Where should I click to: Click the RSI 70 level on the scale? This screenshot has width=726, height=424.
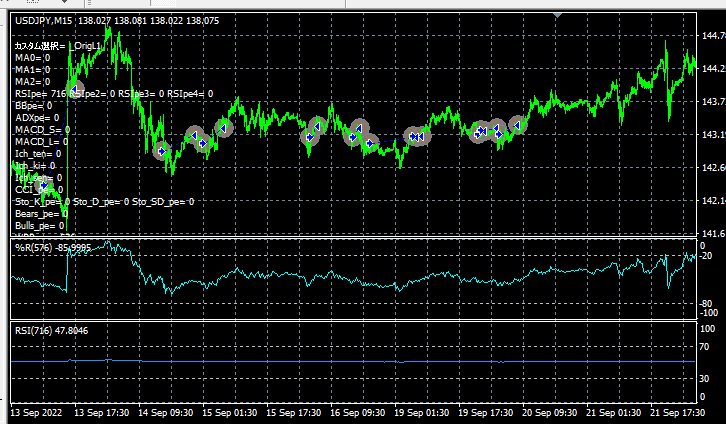coord(704,347)
